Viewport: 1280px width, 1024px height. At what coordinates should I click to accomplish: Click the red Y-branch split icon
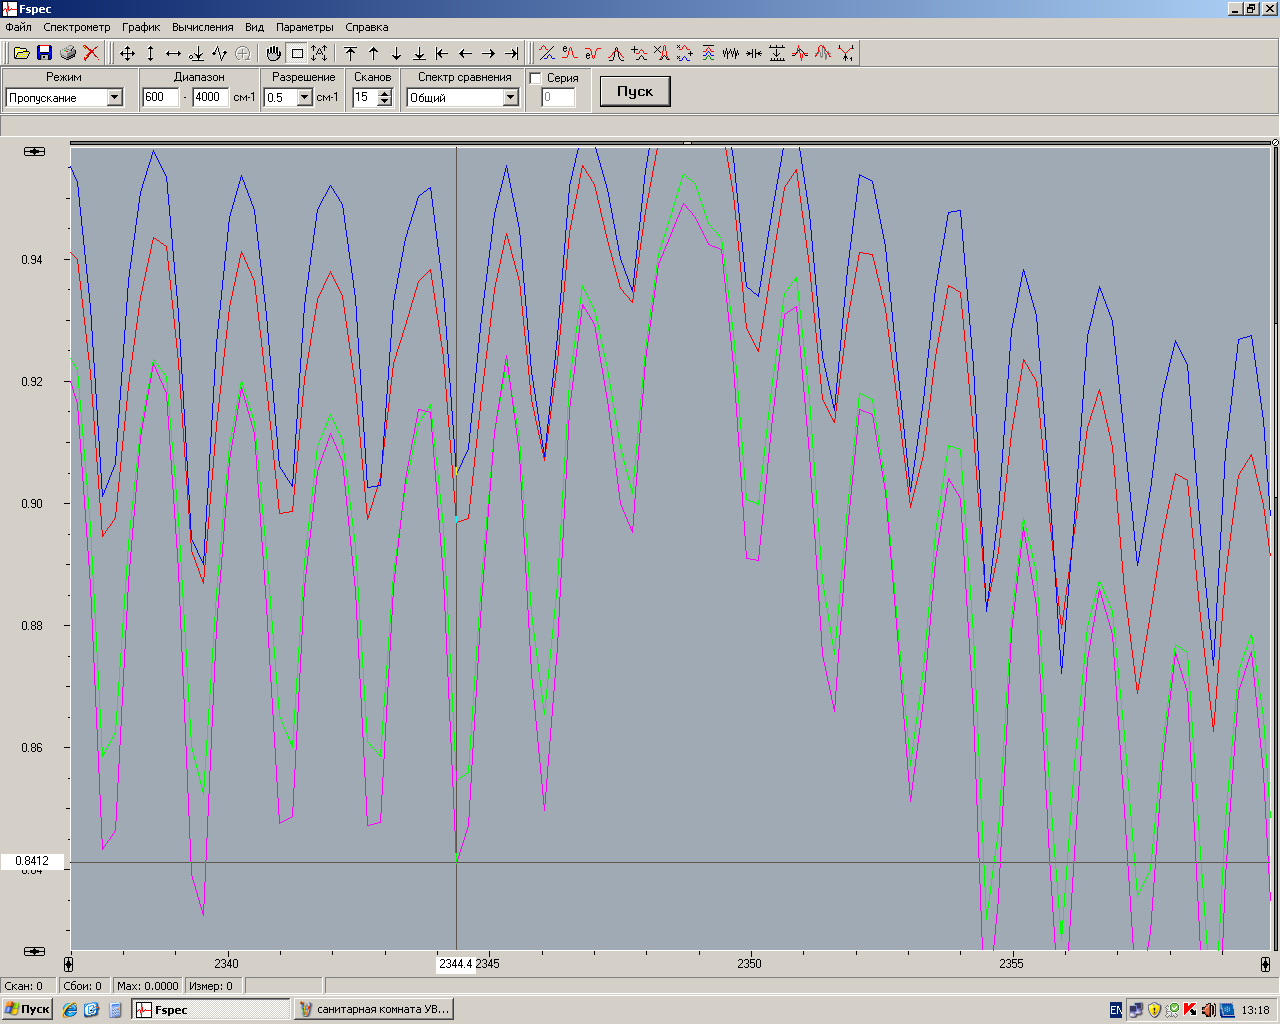(x=846, y=53)
